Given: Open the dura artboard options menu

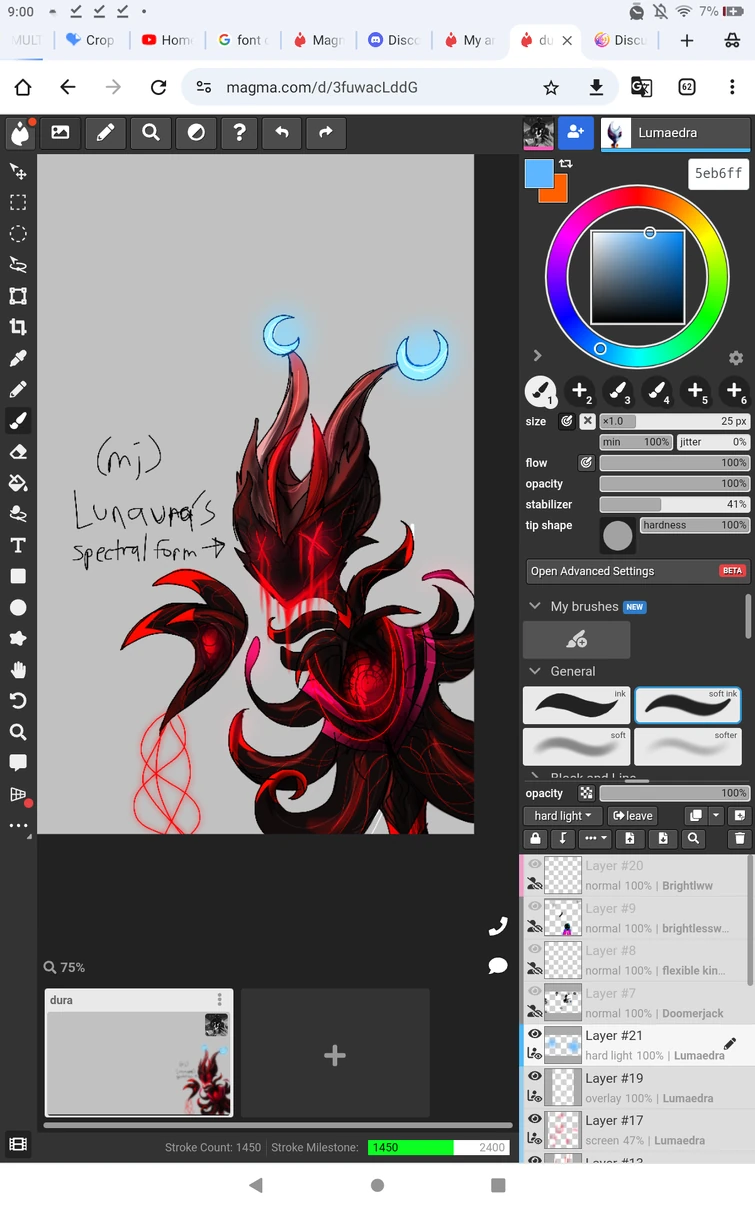Looking at the screenshot, I should pyautogui.click(x=220, y=1000).
